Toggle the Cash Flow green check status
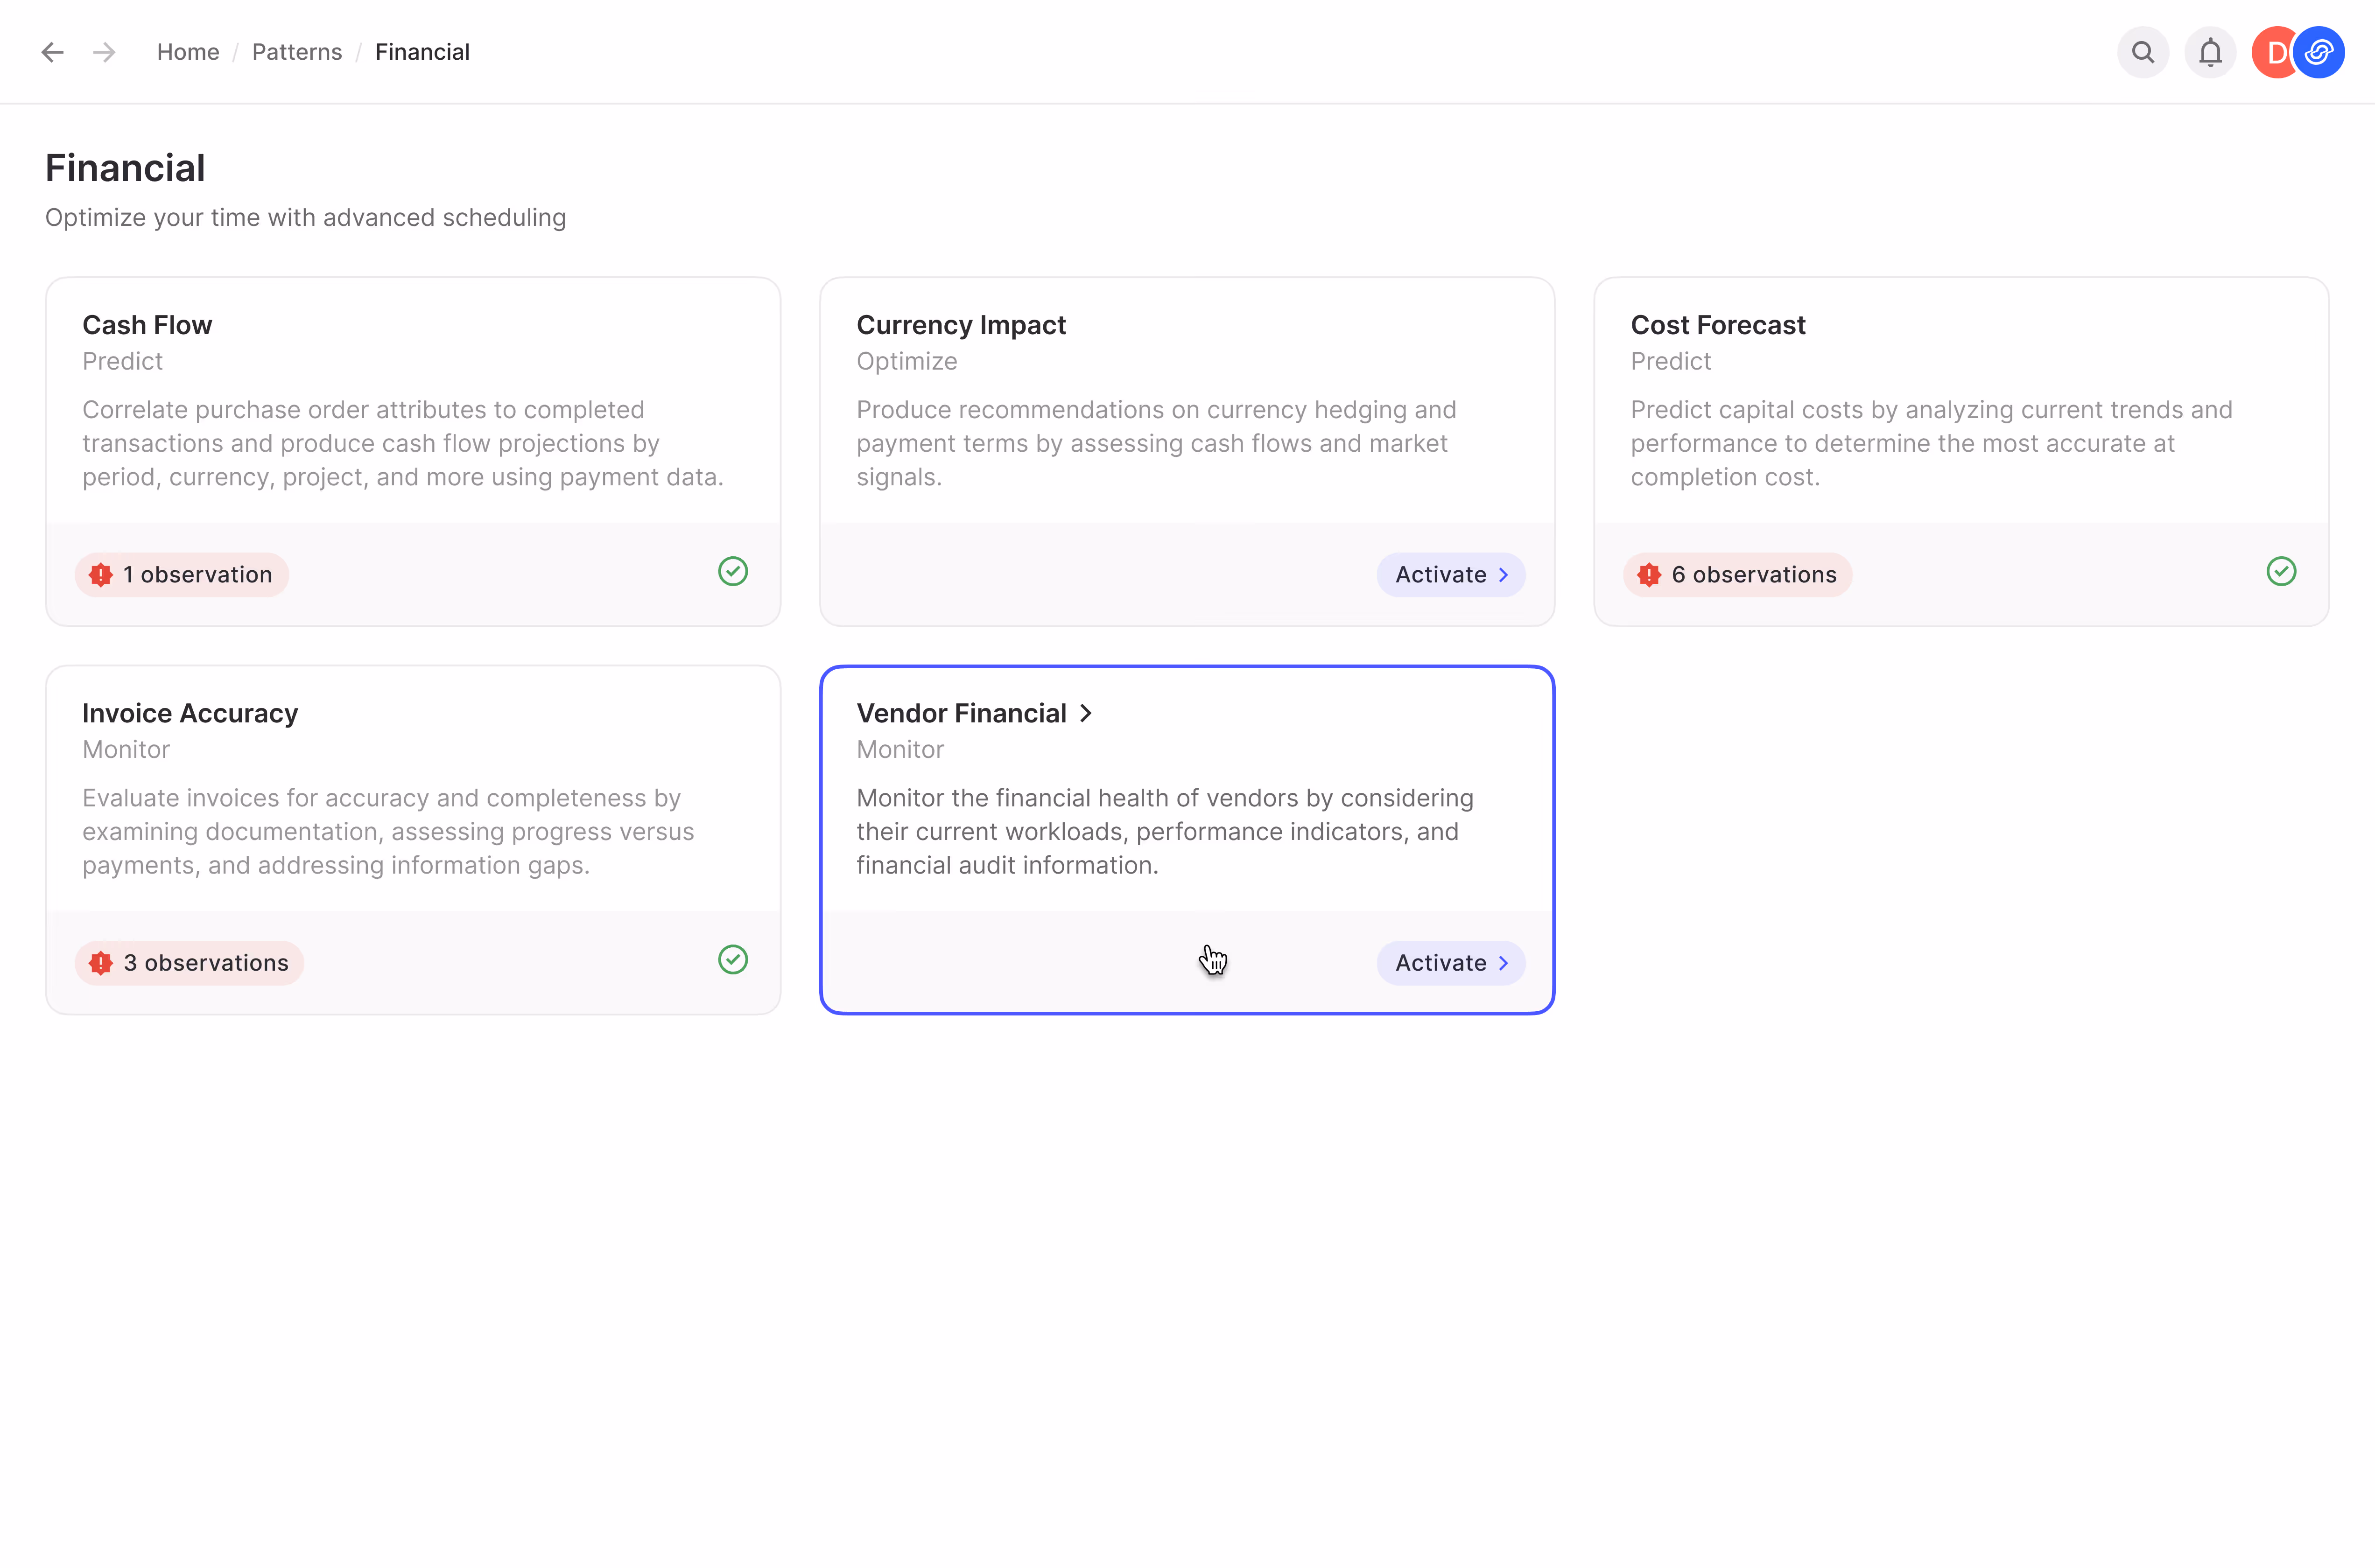 [x=733, y=572]
